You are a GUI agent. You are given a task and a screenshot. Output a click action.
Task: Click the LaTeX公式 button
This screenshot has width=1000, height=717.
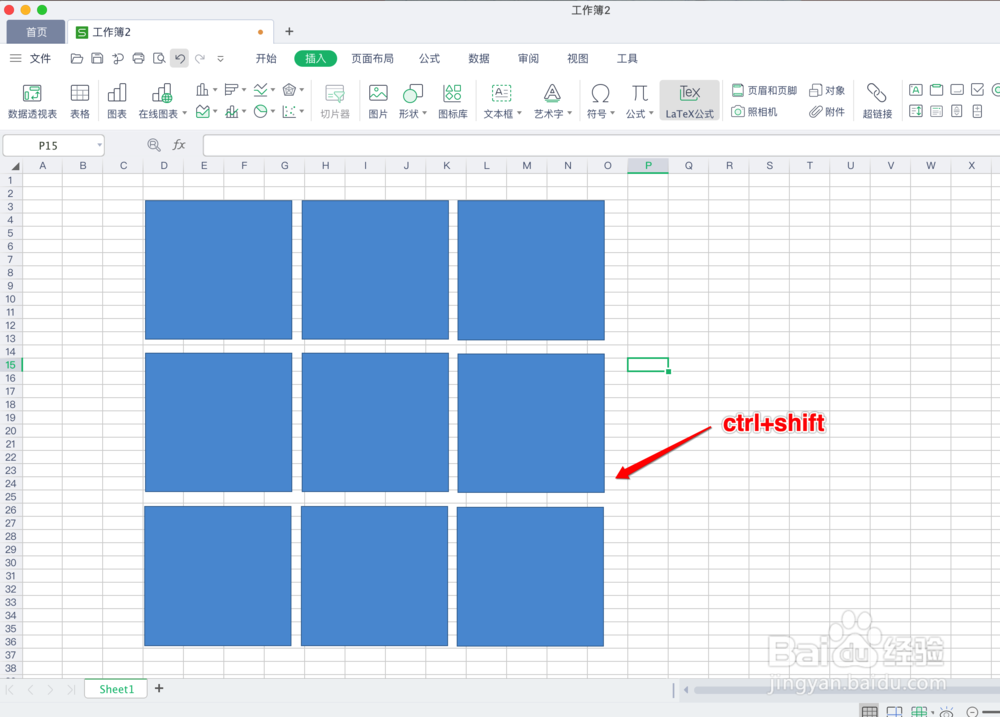click(689, 101)
